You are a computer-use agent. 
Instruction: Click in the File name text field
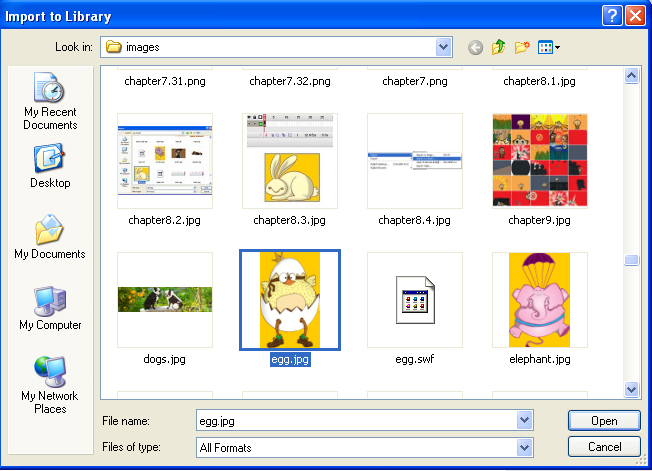[356, 421]
